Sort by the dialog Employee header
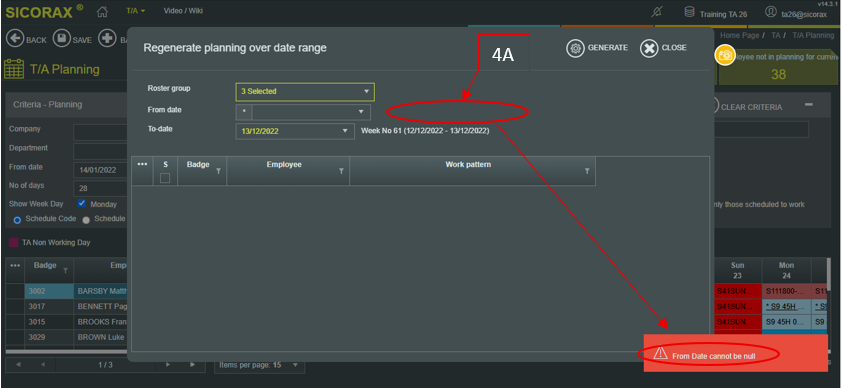Viewport: 842px width, 388px height. pos(284,164)
